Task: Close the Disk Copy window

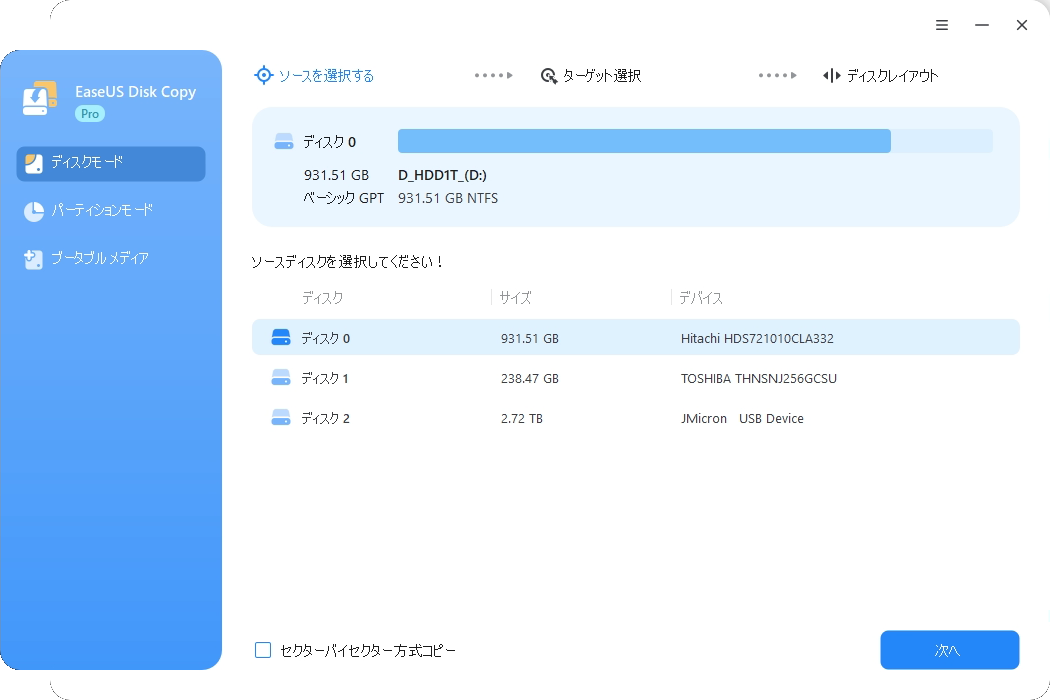Action: click(1022, 25)
